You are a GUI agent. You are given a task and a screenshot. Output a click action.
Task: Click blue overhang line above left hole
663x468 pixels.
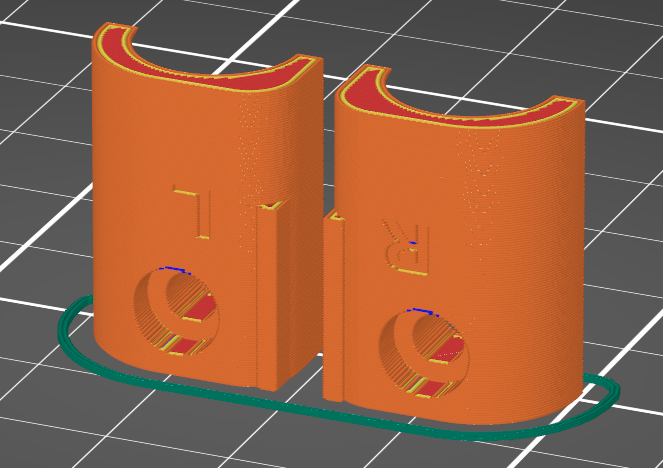click(175, 270)
